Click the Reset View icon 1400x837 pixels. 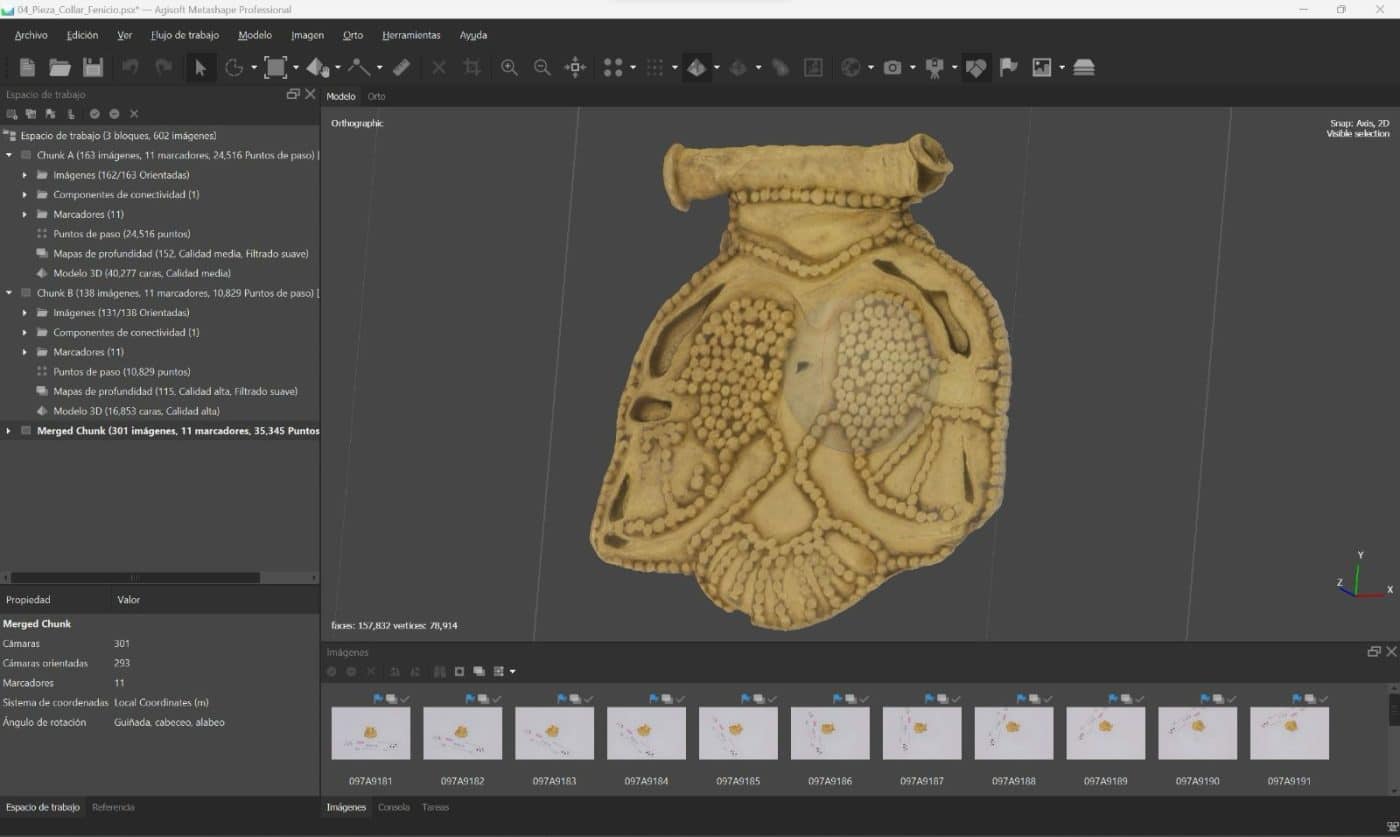[x=575, y=68]
